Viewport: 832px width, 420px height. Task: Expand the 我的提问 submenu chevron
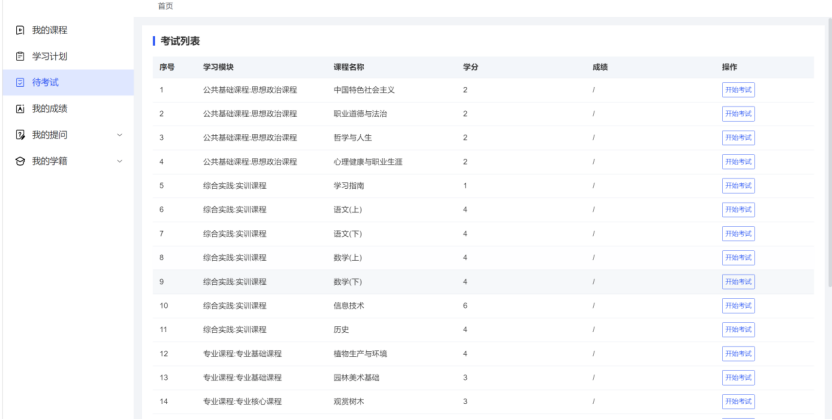click(x=120, y=135)
